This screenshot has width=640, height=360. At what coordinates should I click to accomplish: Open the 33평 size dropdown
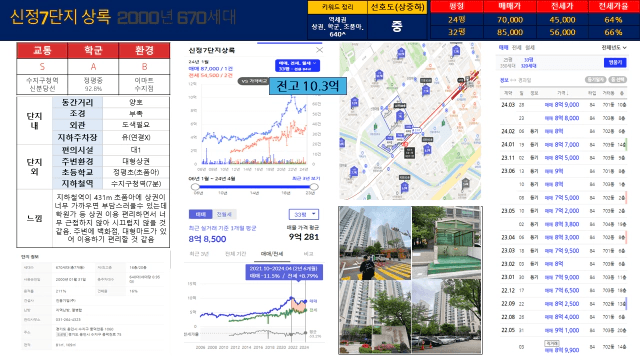[x=304, y=214]
